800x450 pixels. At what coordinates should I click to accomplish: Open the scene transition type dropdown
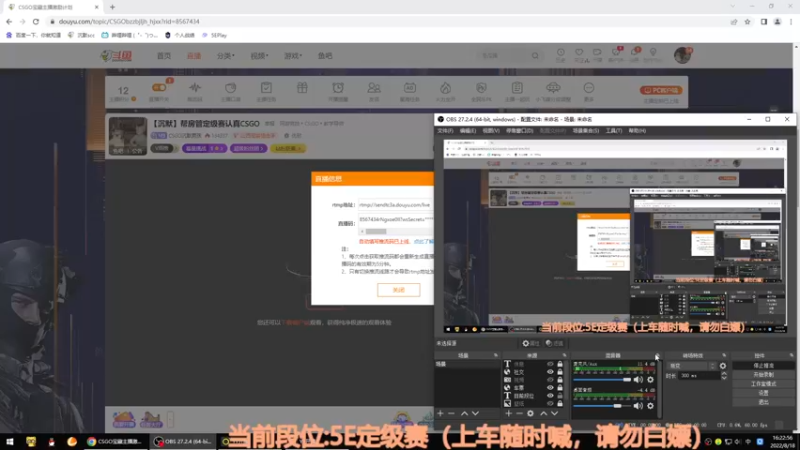[692, 366]
